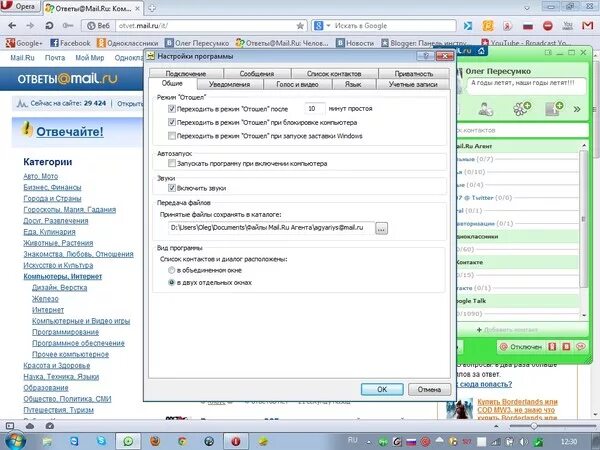The width and height of the screenshot is (600, 450).
Task: Click Opera zoom slider handle
Action: (x=533, y=426)
